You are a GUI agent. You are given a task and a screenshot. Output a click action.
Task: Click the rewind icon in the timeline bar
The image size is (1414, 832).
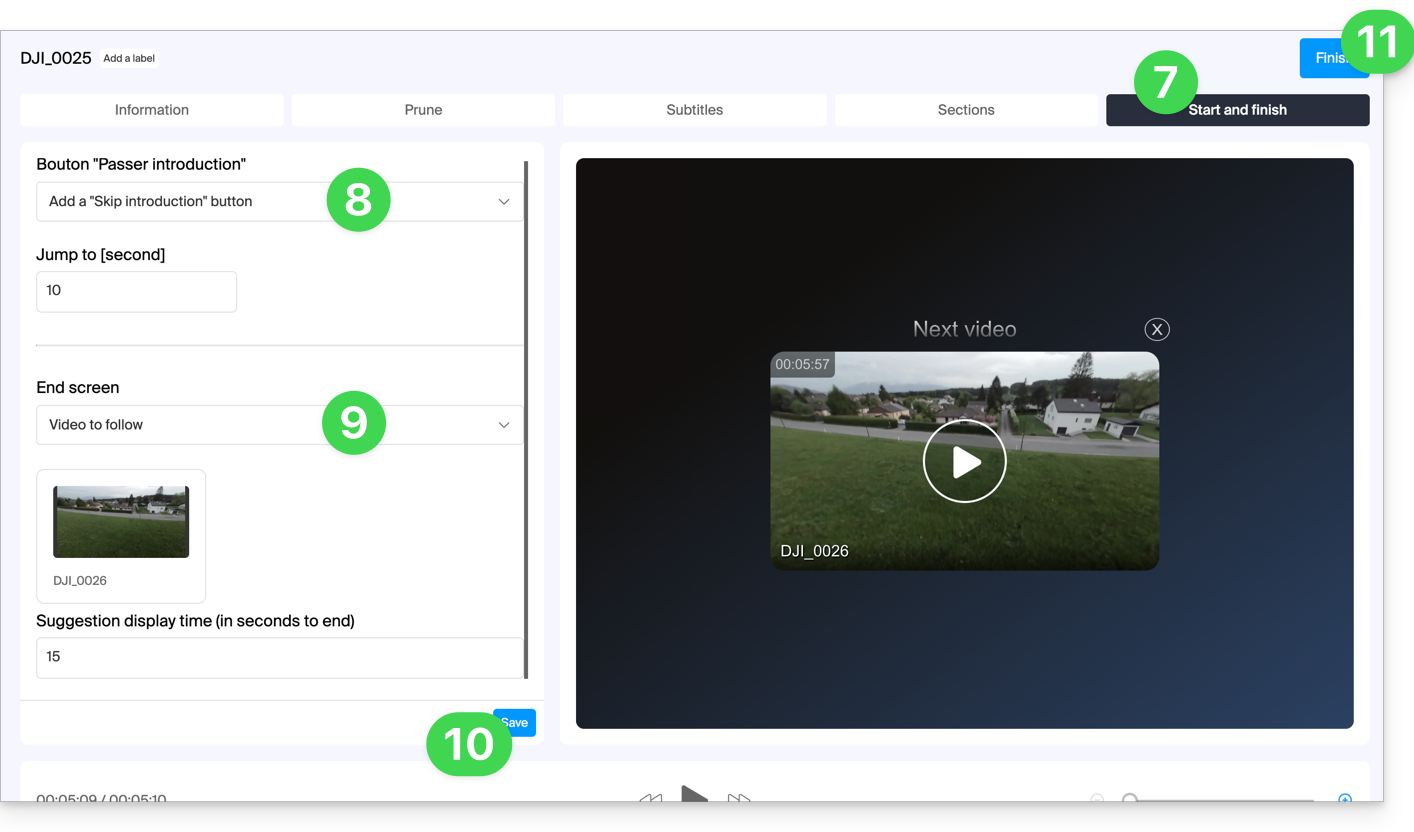click(x=651, y=798)
